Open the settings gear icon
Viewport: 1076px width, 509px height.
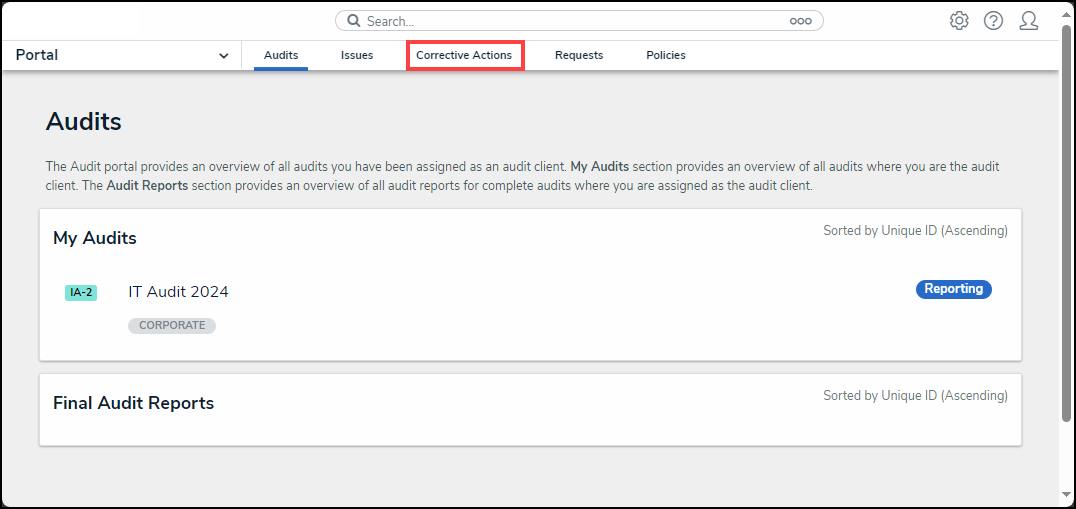point(959,21)
